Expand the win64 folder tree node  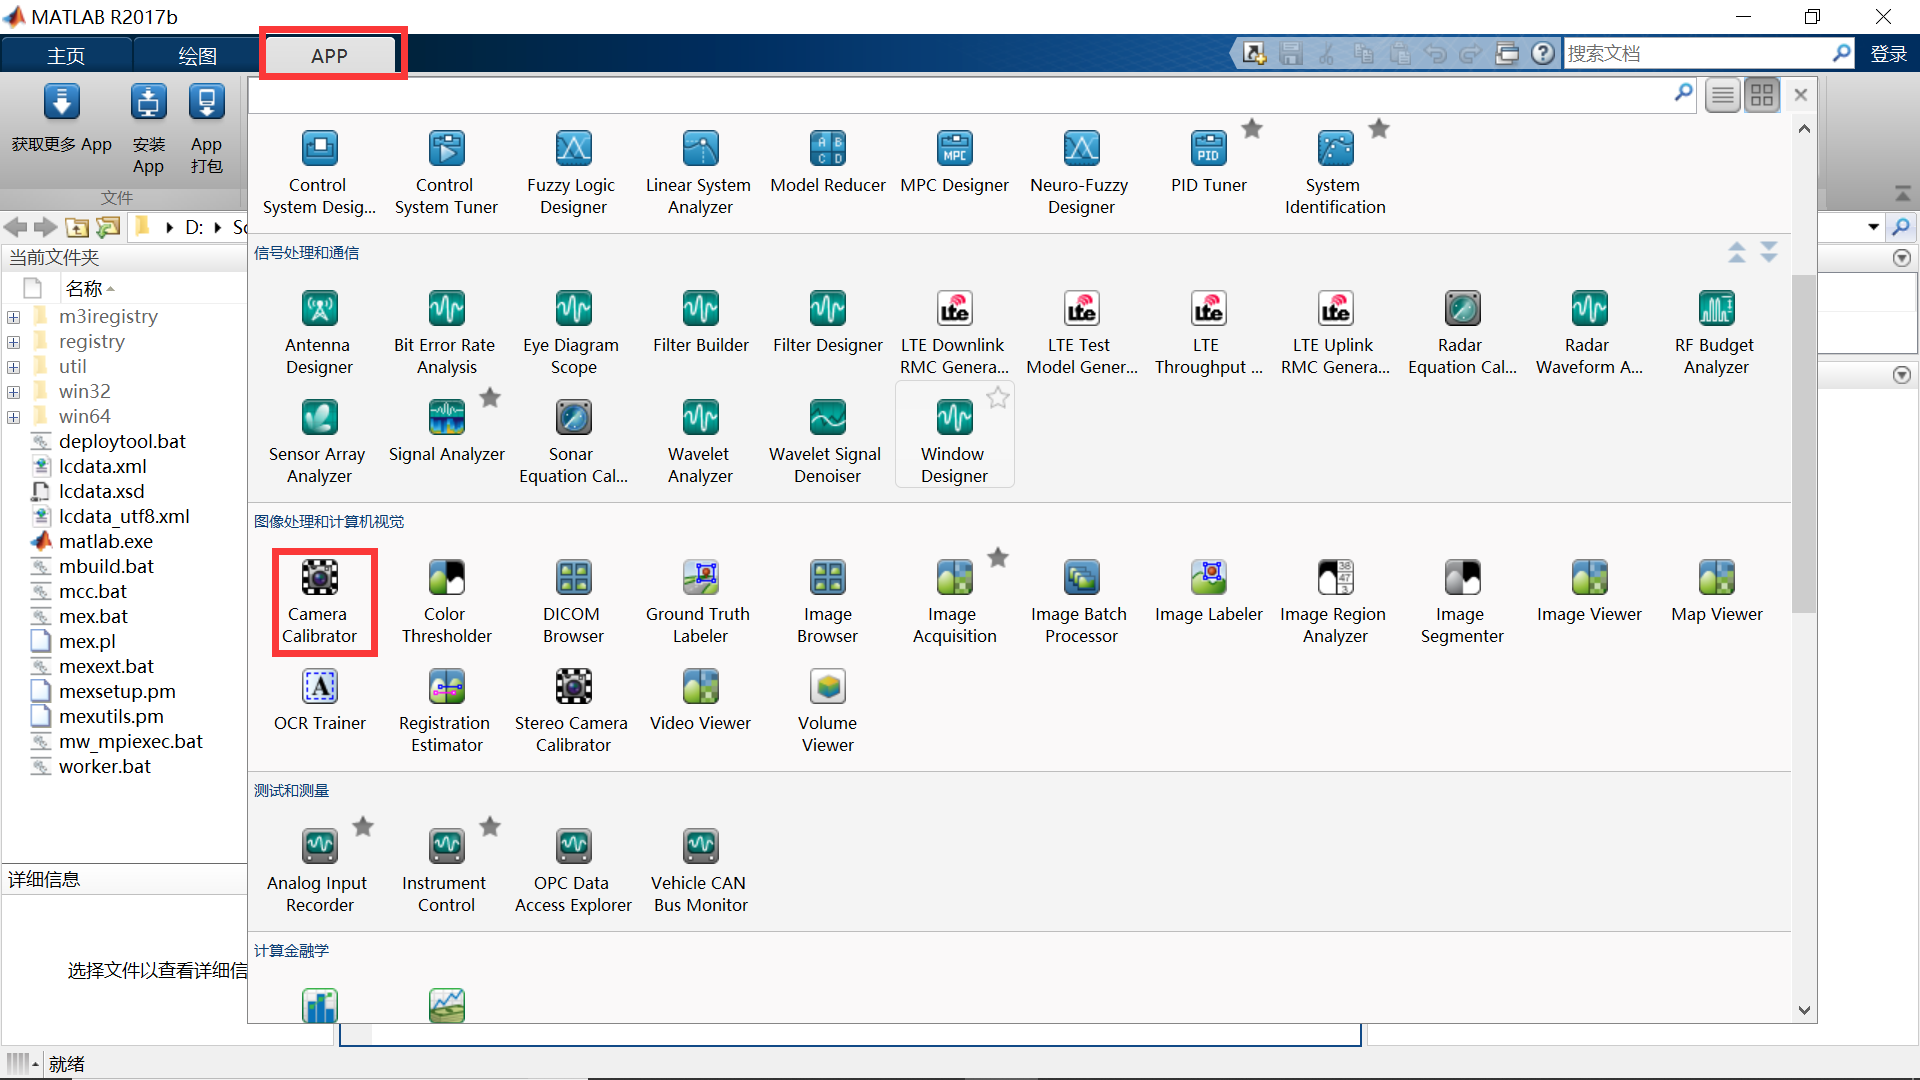click(x=14, y=417)
